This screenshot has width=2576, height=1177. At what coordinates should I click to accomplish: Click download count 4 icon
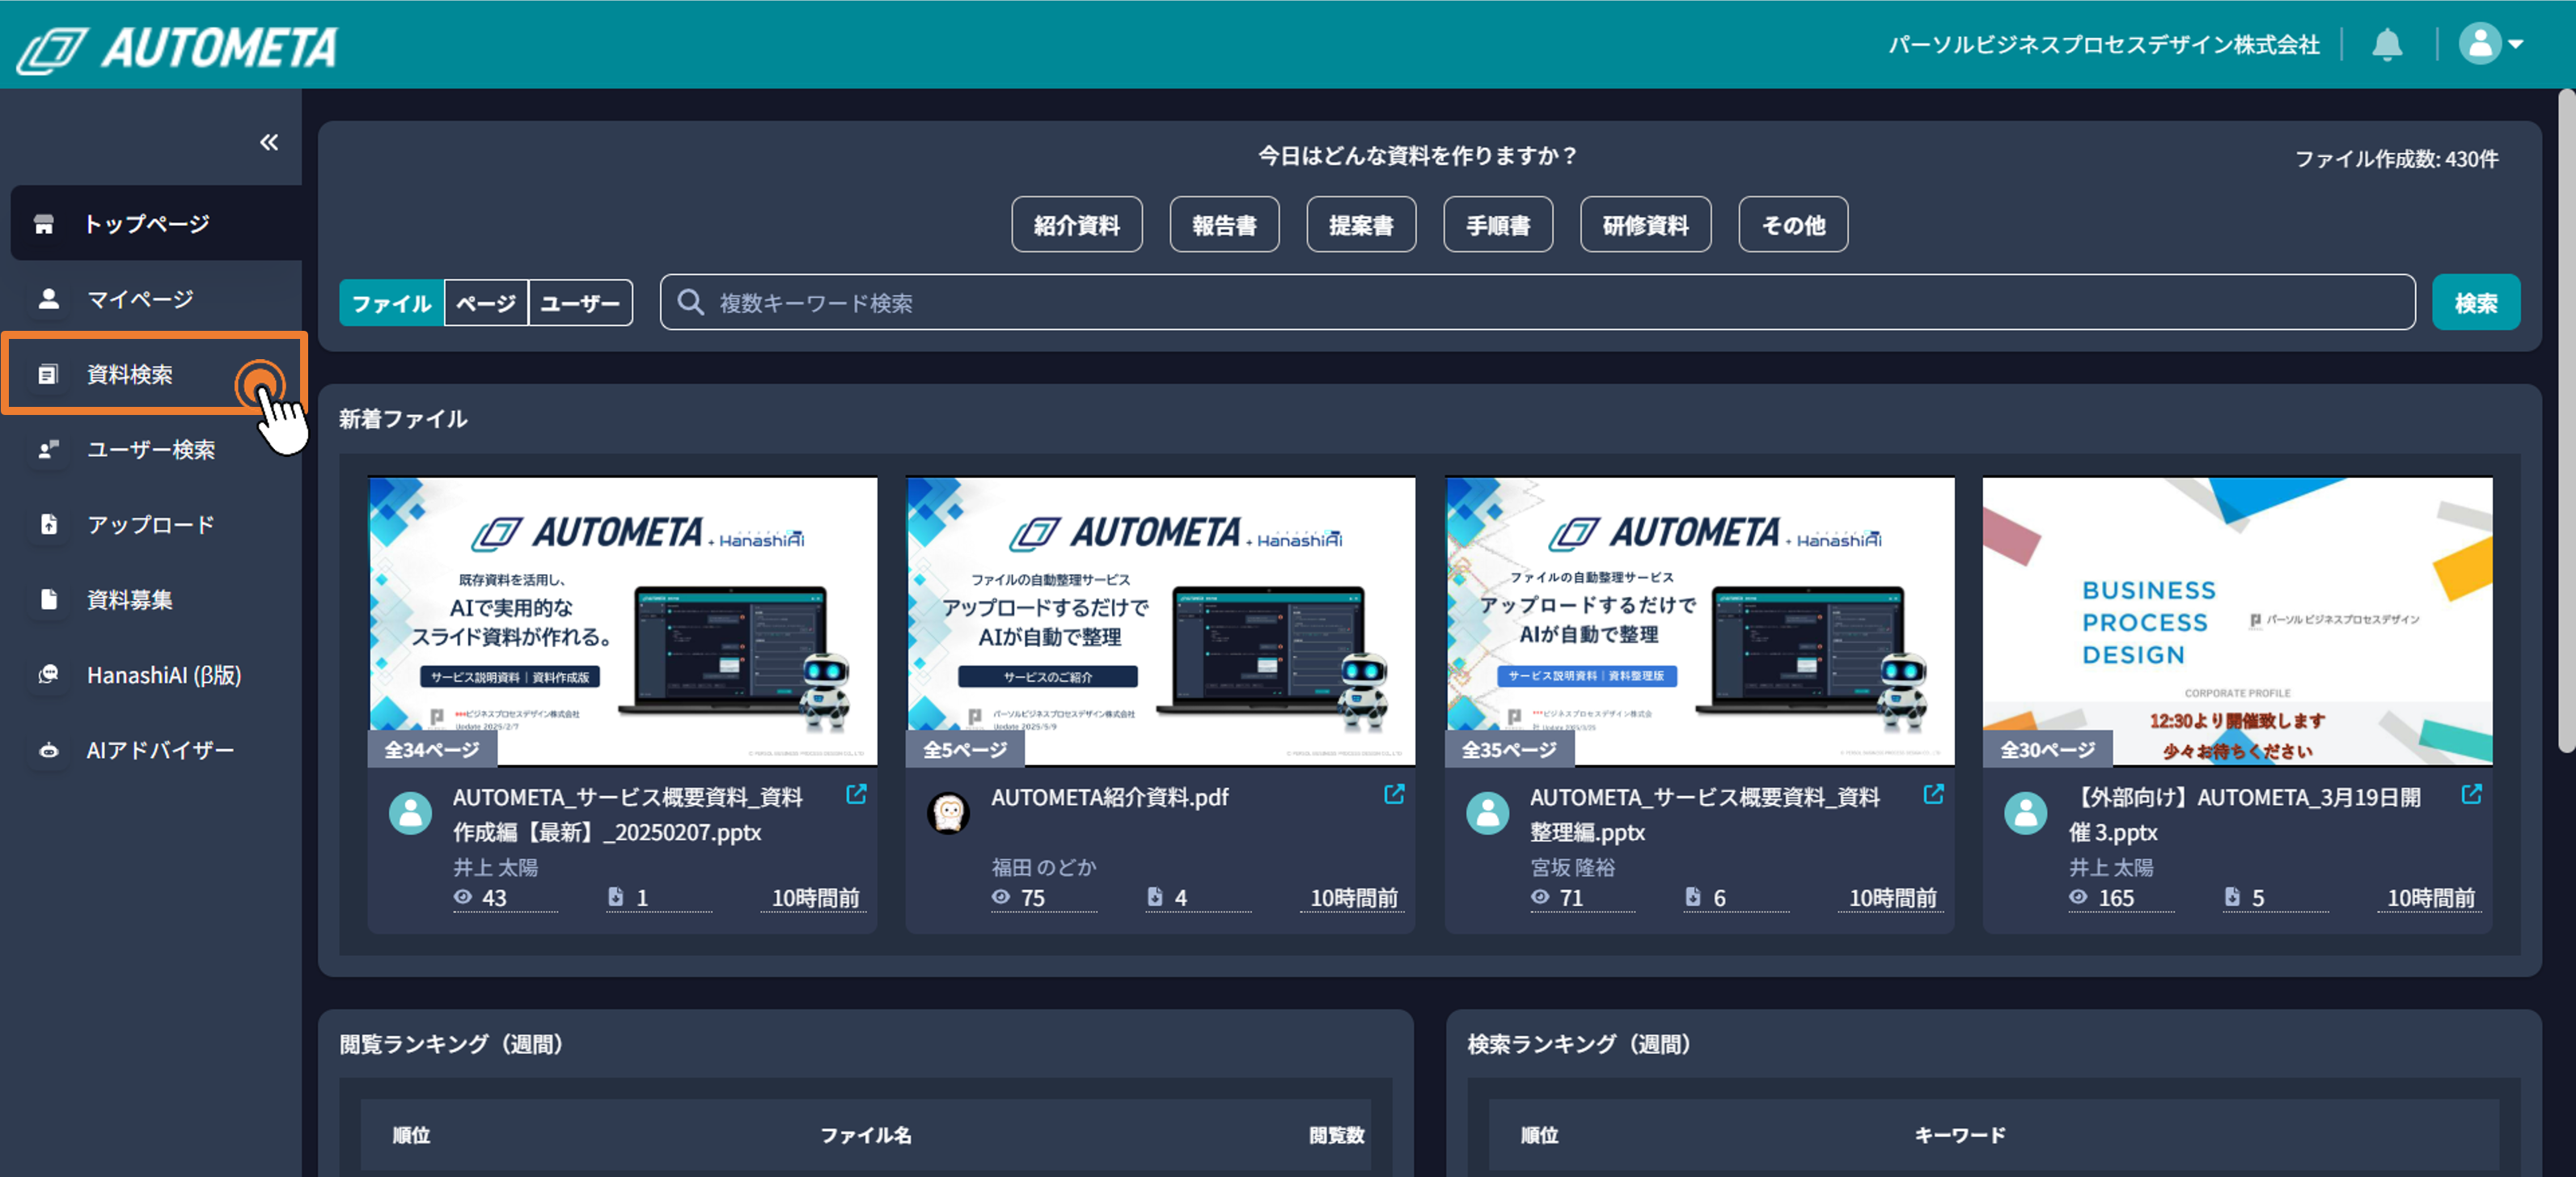[1154, 897]
